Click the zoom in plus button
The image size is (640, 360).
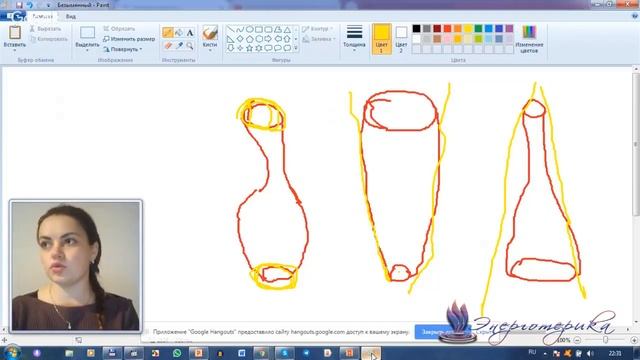(x=634, y=340)
